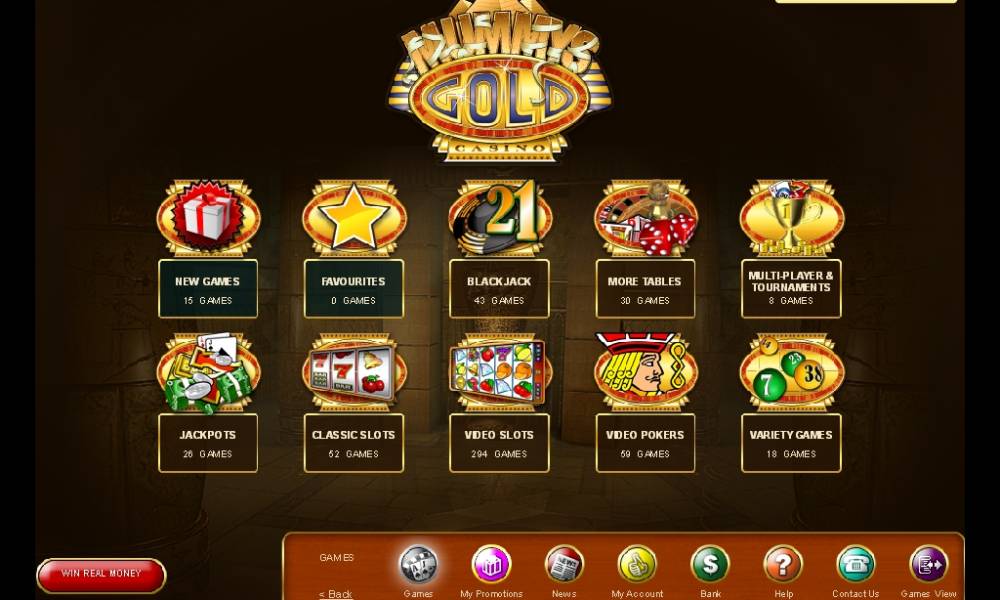Open the Video Pokers king card icon

click(645, 372)
